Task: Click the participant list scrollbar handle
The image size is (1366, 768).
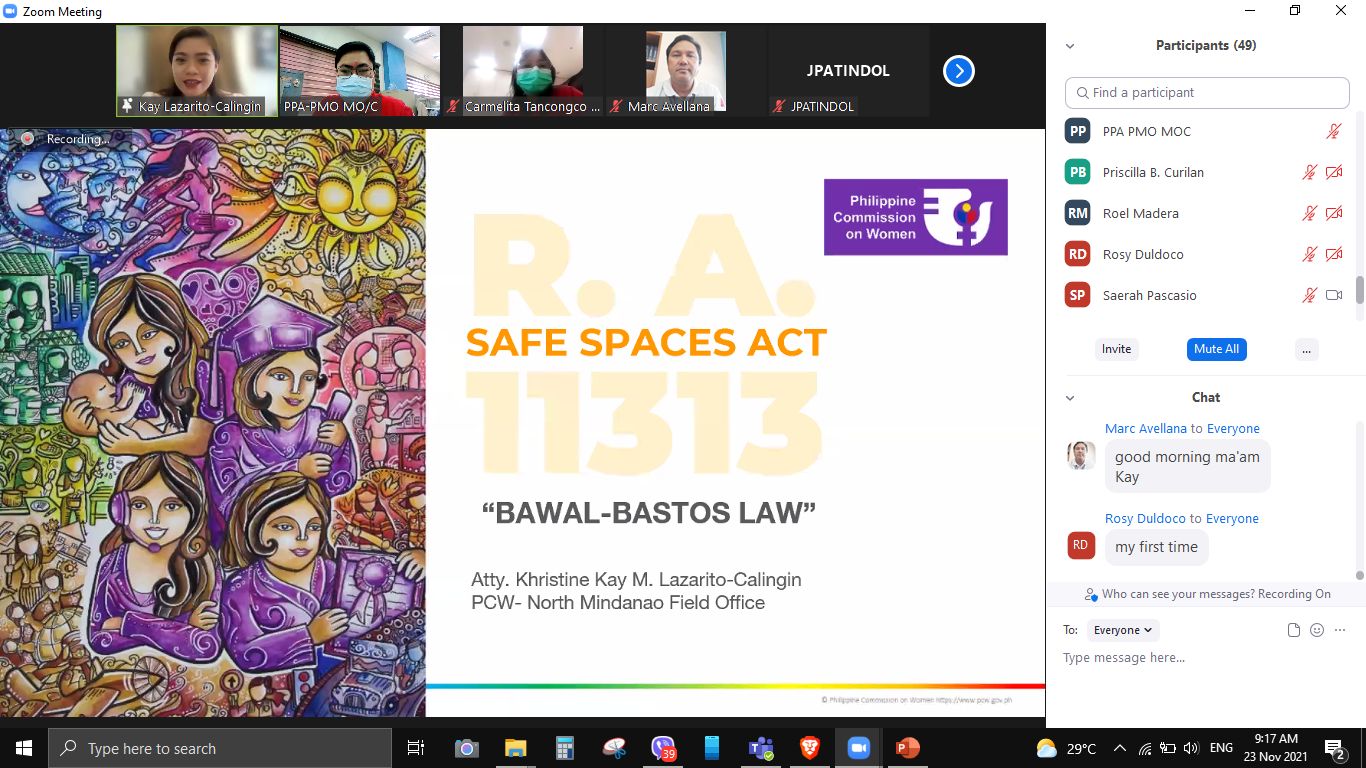Action: coord(1359,290)
